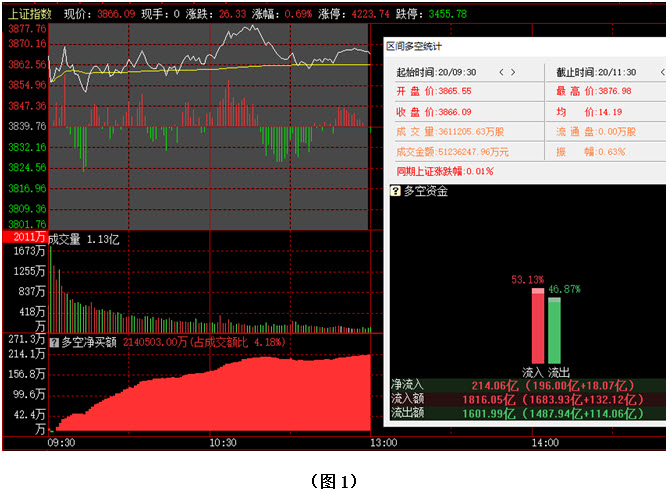Click the red 流入 bar in chart
Image resolution: width=670 pixels, height=501 pixels.
pos(537,328)
